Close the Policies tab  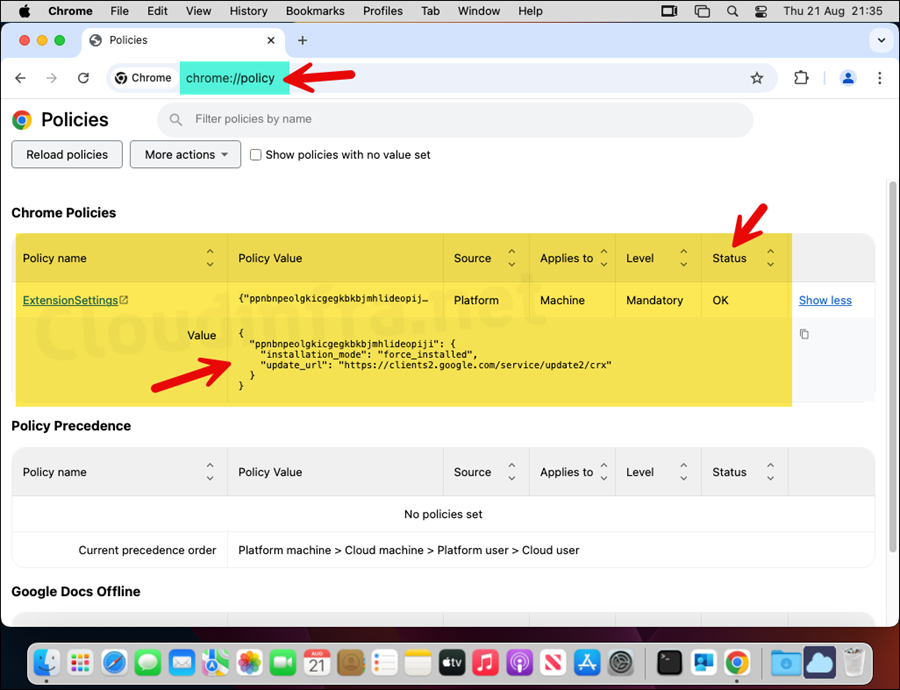point(271,40)
